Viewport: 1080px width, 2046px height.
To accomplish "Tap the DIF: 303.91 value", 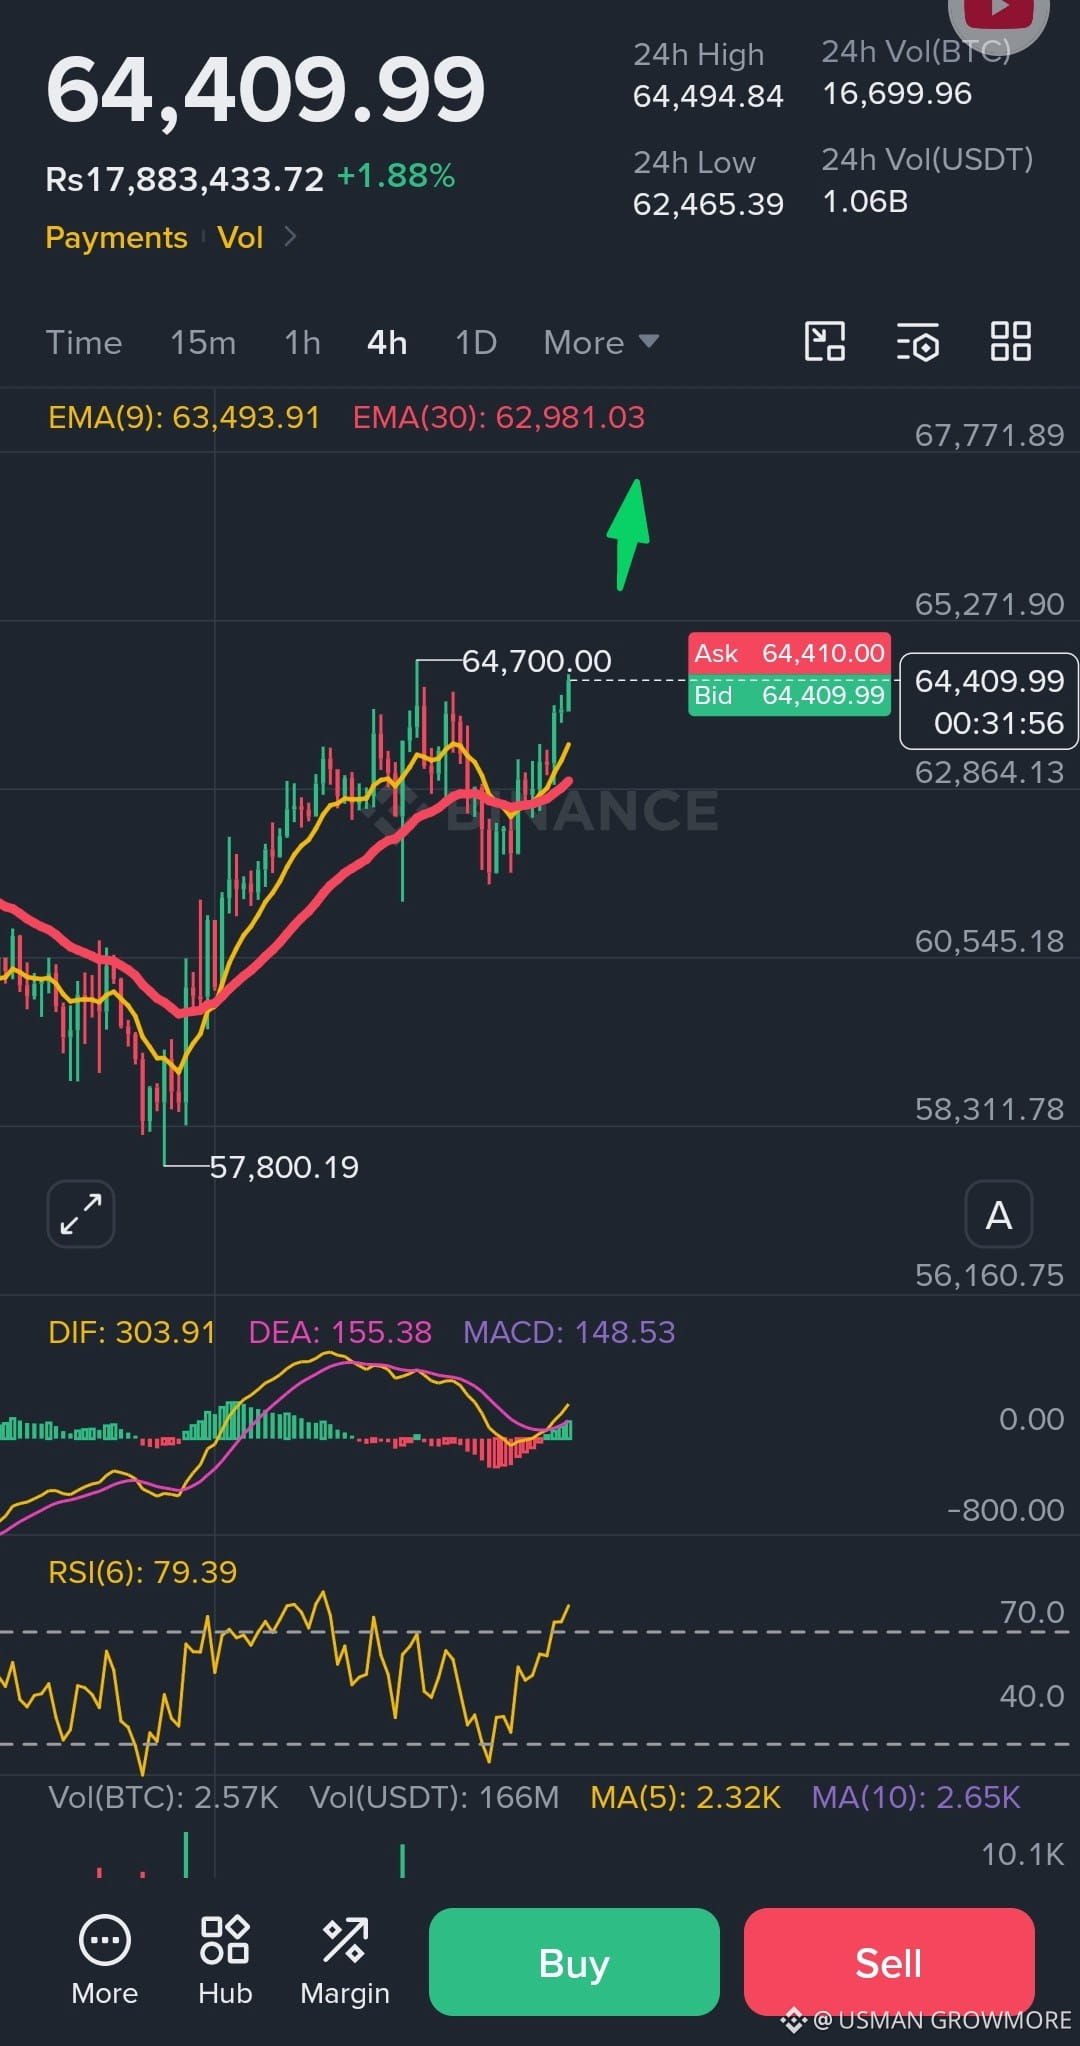I will pyautogui.click(x=132, y=1332).
